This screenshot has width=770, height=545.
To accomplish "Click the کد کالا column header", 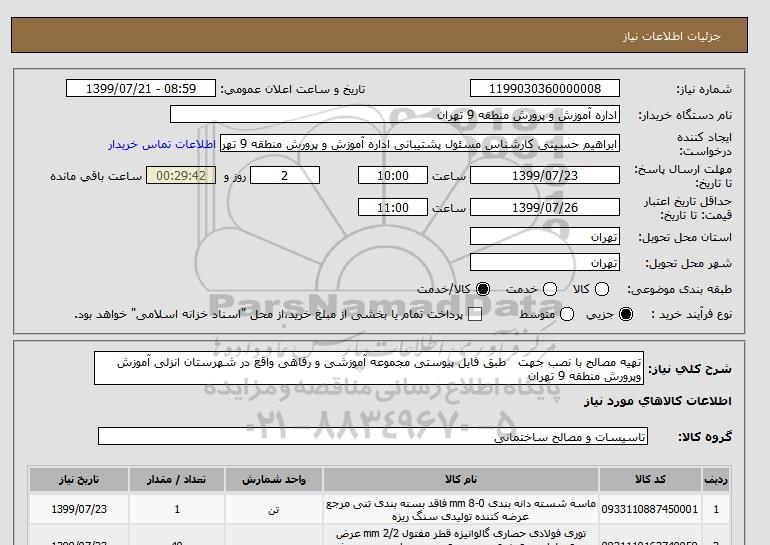I will 650,479.
